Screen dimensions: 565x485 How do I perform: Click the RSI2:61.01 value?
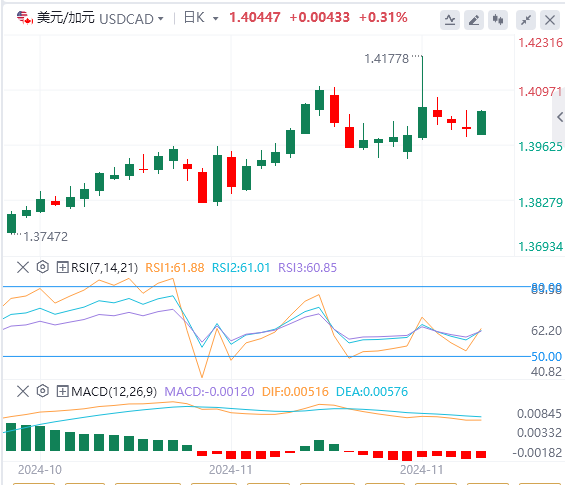click(x=241, y=268)
